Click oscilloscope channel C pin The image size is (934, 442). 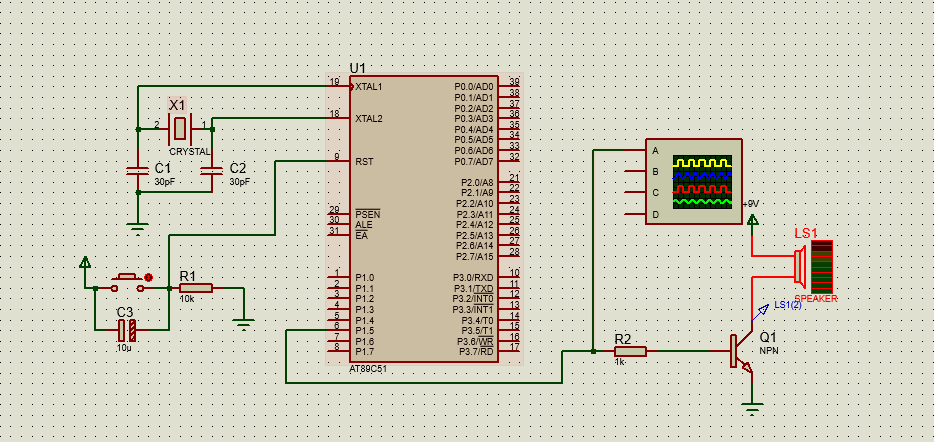635,193
